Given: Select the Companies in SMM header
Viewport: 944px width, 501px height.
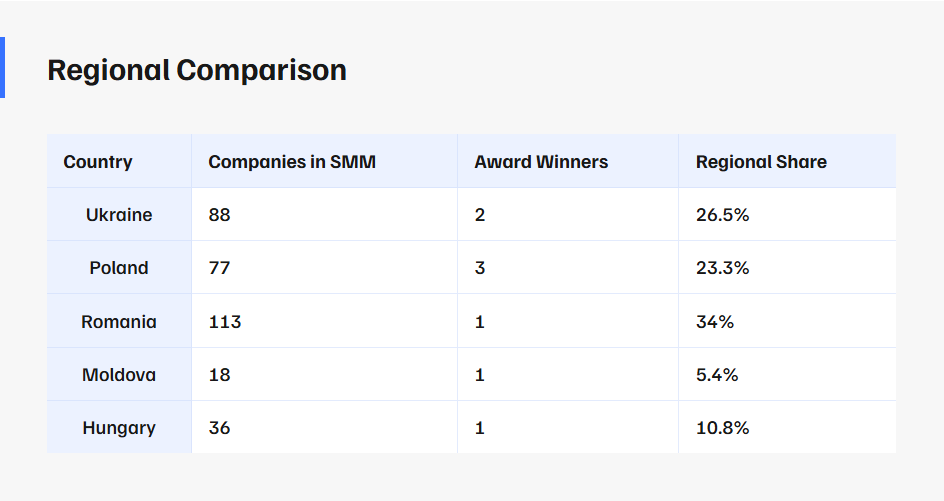Looking at the screenshot, I should [292, 162].
